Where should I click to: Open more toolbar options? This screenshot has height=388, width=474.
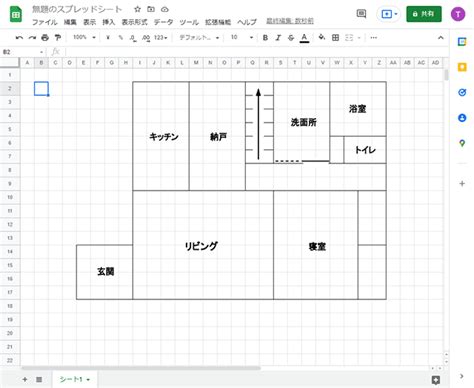coord(374,38)
